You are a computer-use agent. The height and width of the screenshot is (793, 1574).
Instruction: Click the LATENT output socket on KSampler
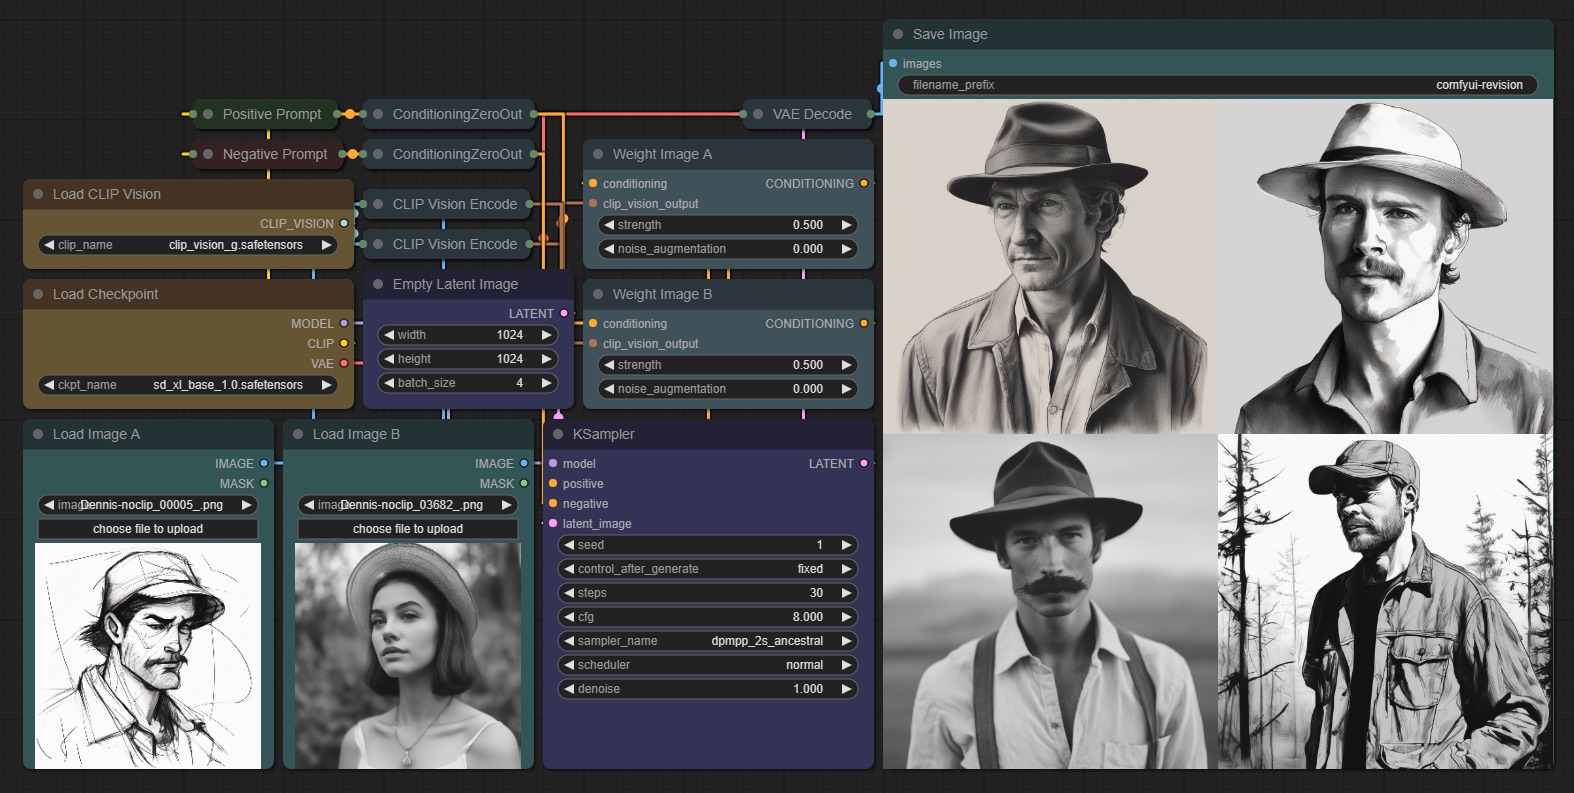[x=864, y=463]
